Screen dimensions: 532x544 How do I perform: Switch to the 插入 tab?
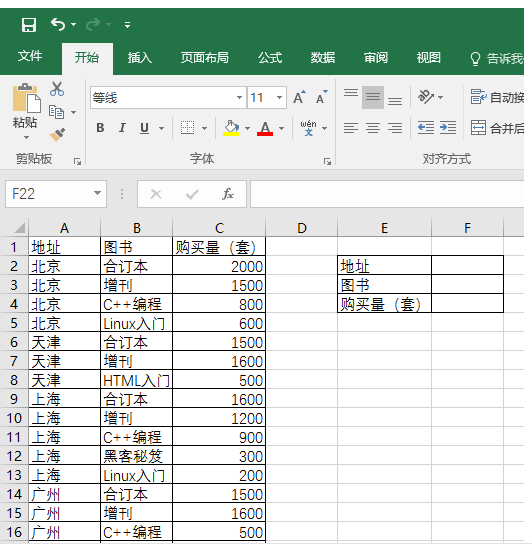click(x=140, y=58)
